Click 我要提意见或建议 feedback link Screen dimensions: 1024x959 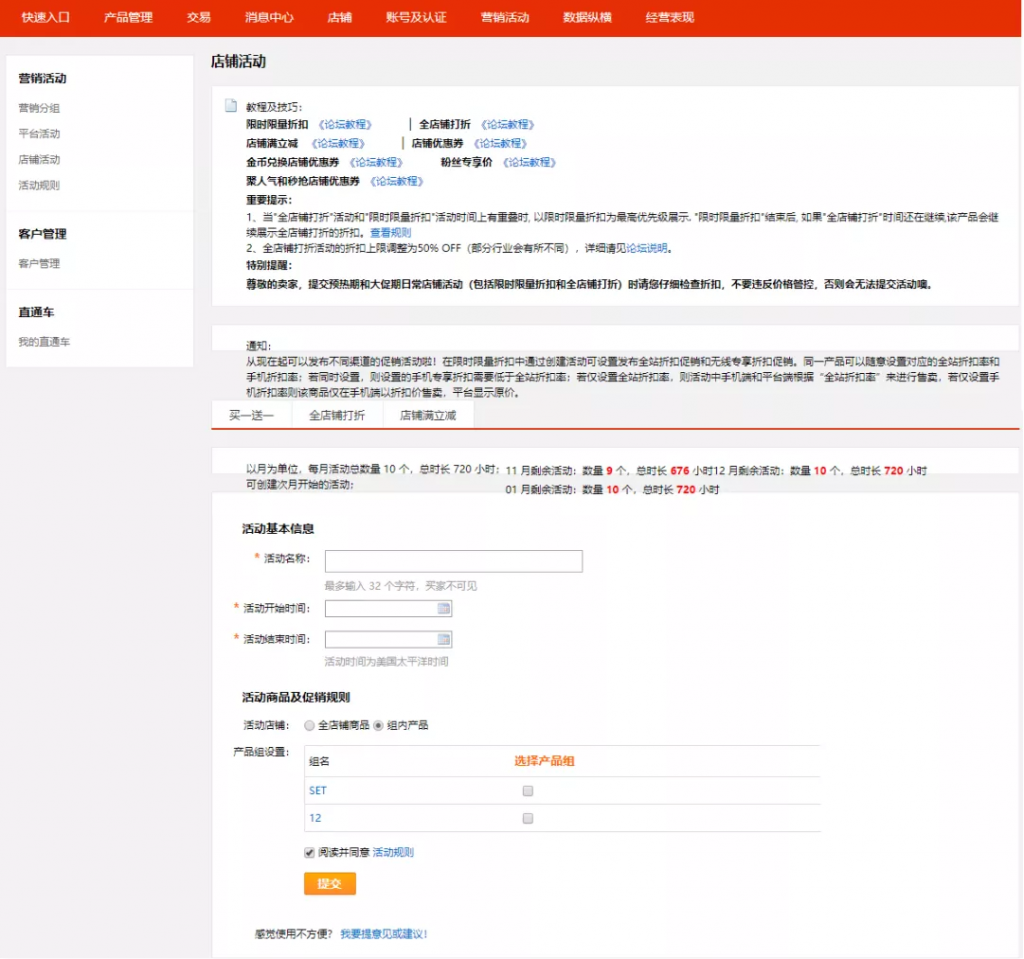384,934
